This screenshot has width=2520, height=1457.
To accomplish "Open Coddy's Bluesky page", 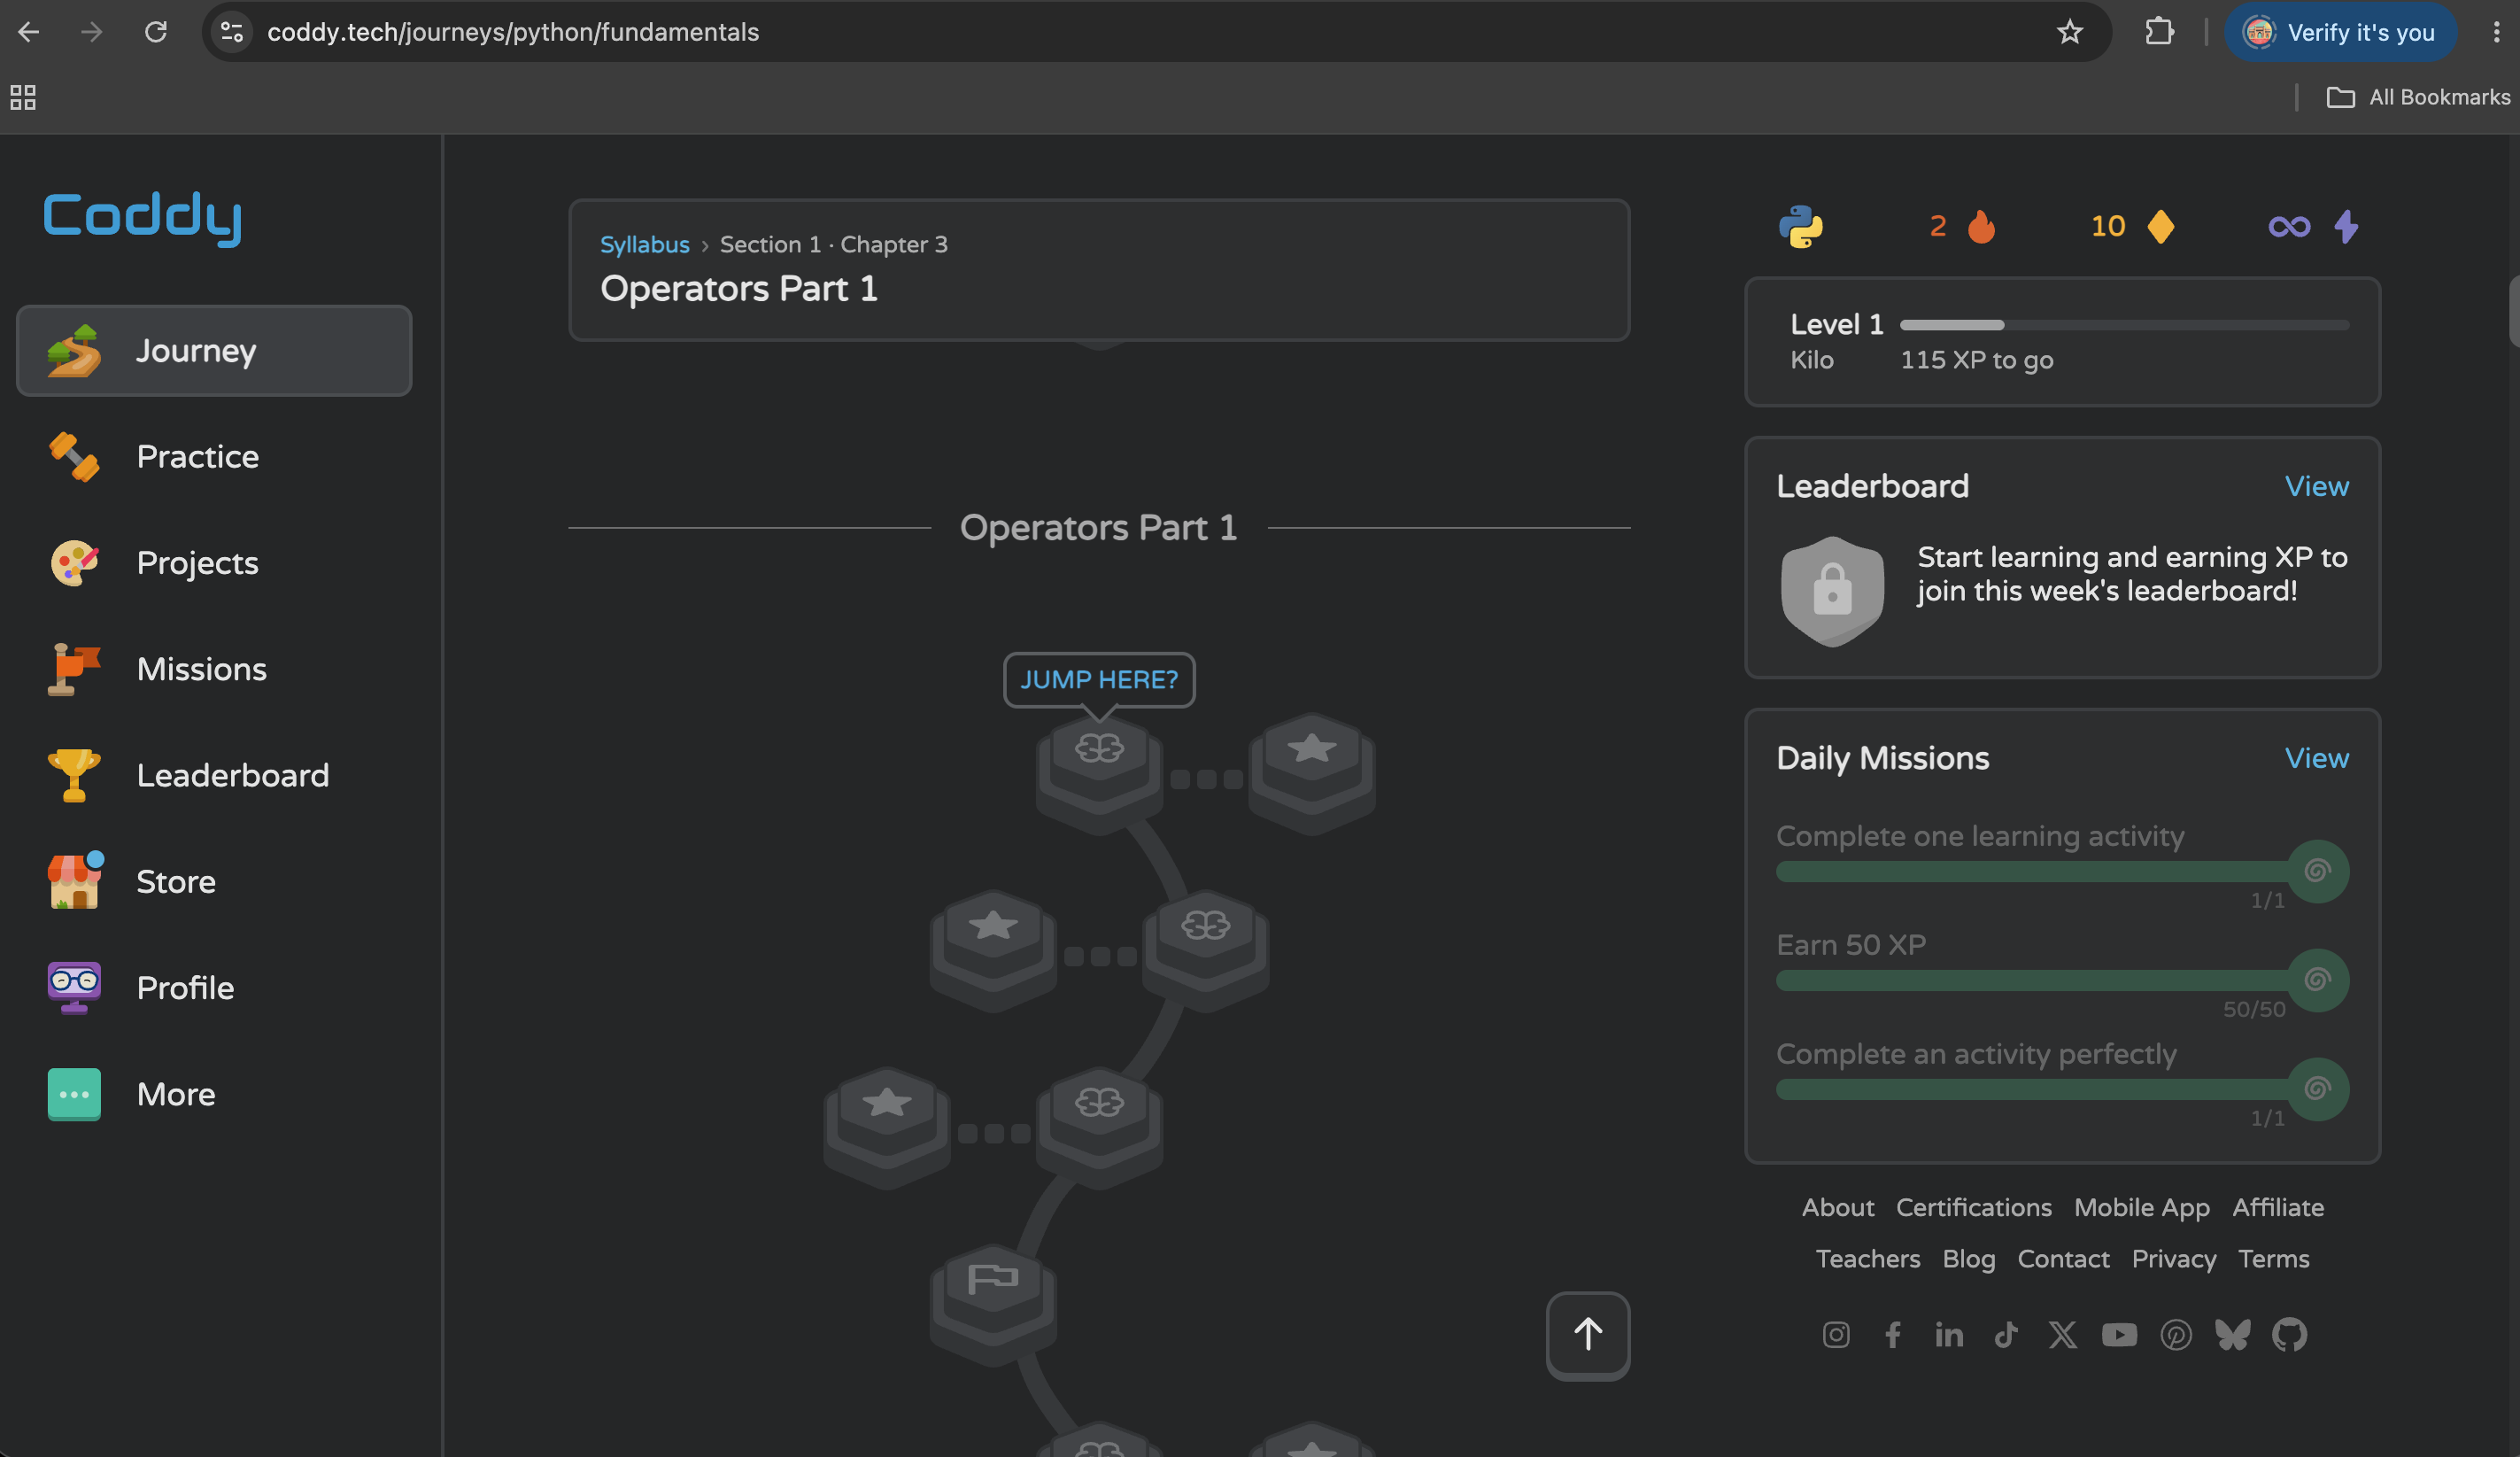I will (2232, 1335).
